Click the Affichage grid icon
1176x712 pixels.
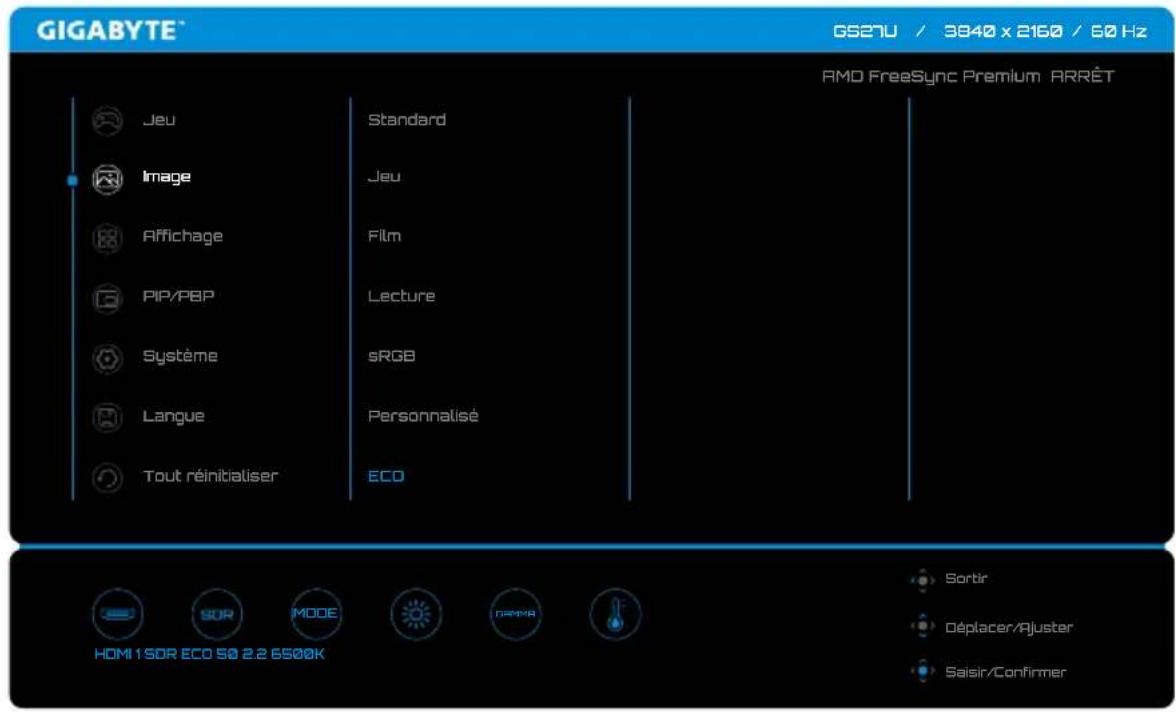tap(107, 239)
